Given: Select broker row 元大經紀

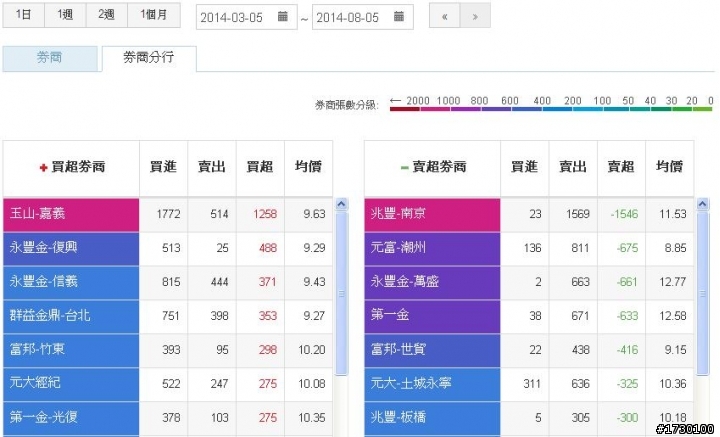Looking at the screenshot, I should click(x=71, y=385).
